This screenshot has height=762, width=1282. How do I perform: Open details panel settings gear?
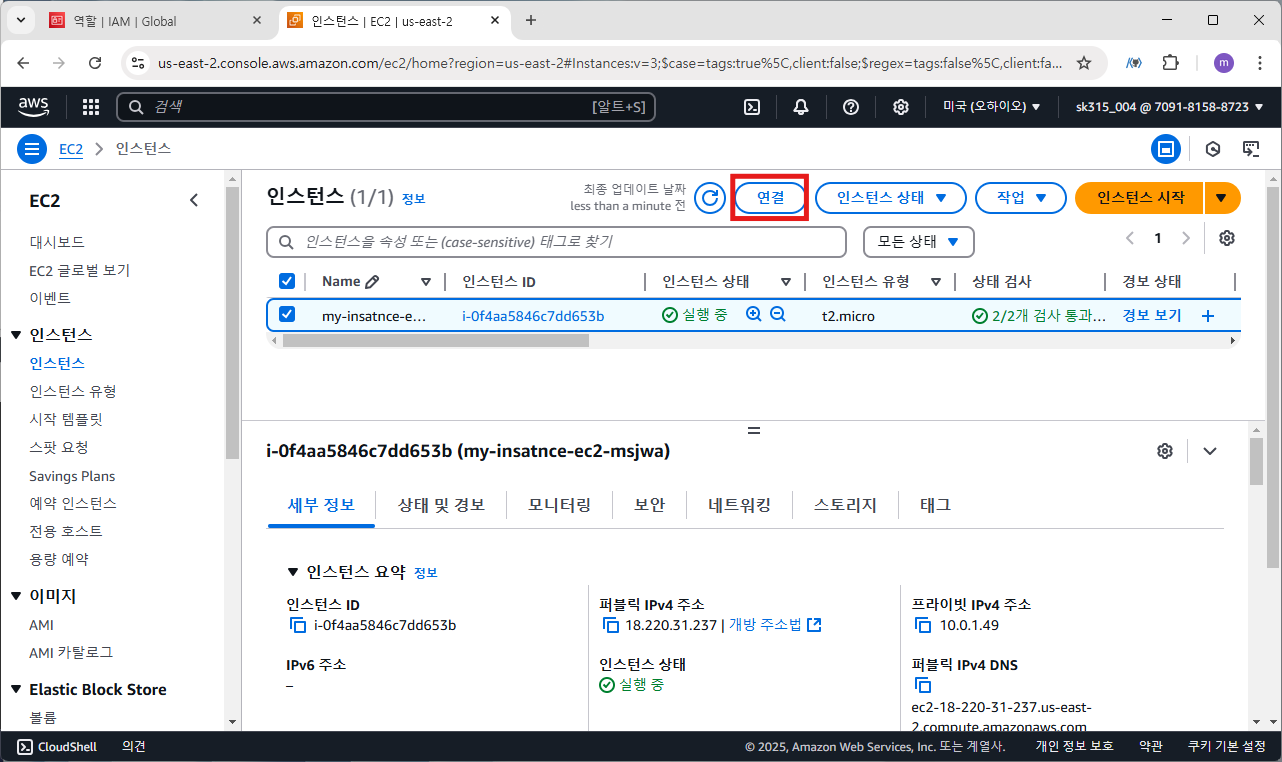pos(1164,451)
